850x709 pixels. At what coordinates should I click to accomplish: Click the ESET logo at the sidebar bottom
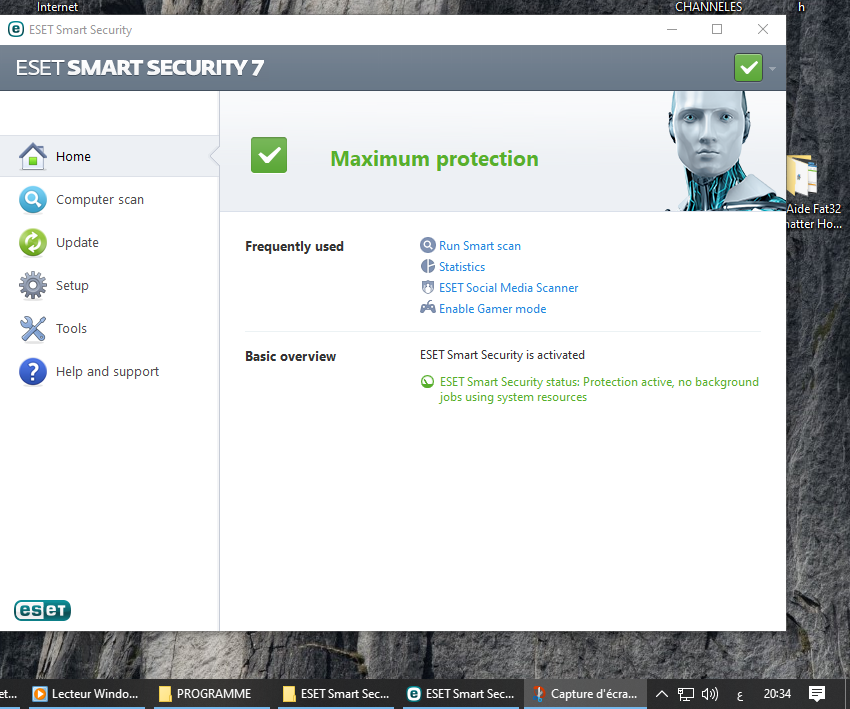(x=42, y=610)
